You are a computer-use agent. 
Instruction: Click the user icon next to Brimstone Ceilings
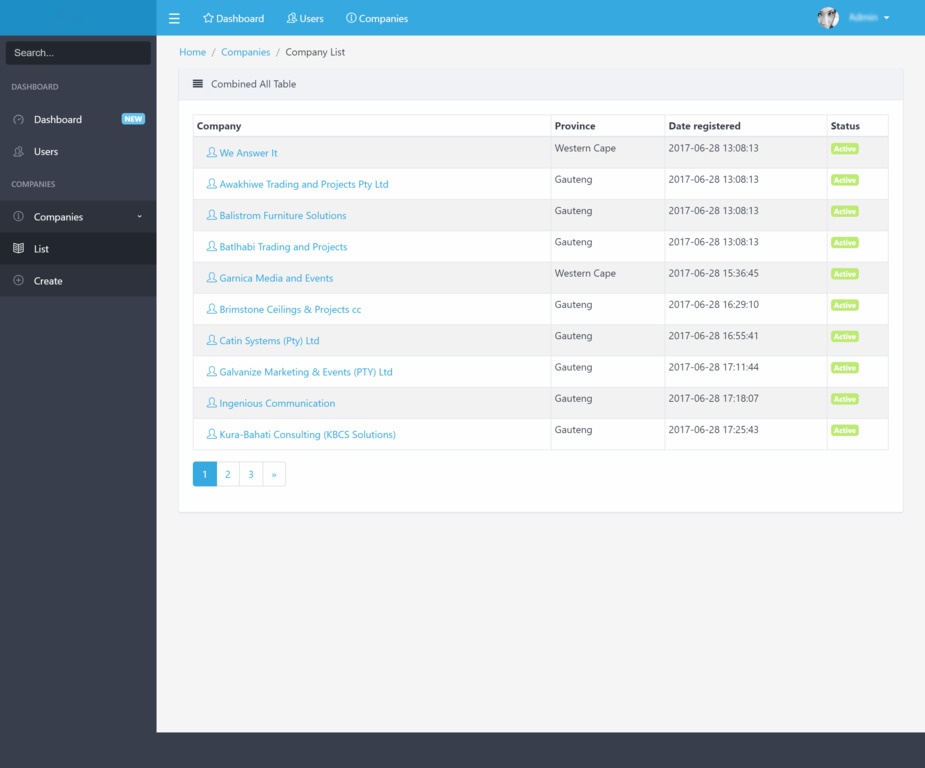click(x=211, y=308)
